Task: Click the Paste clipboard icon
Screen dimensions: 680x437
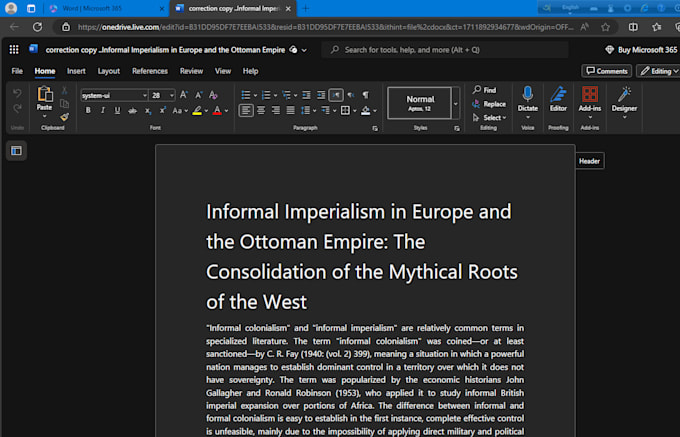Action: 44,96
